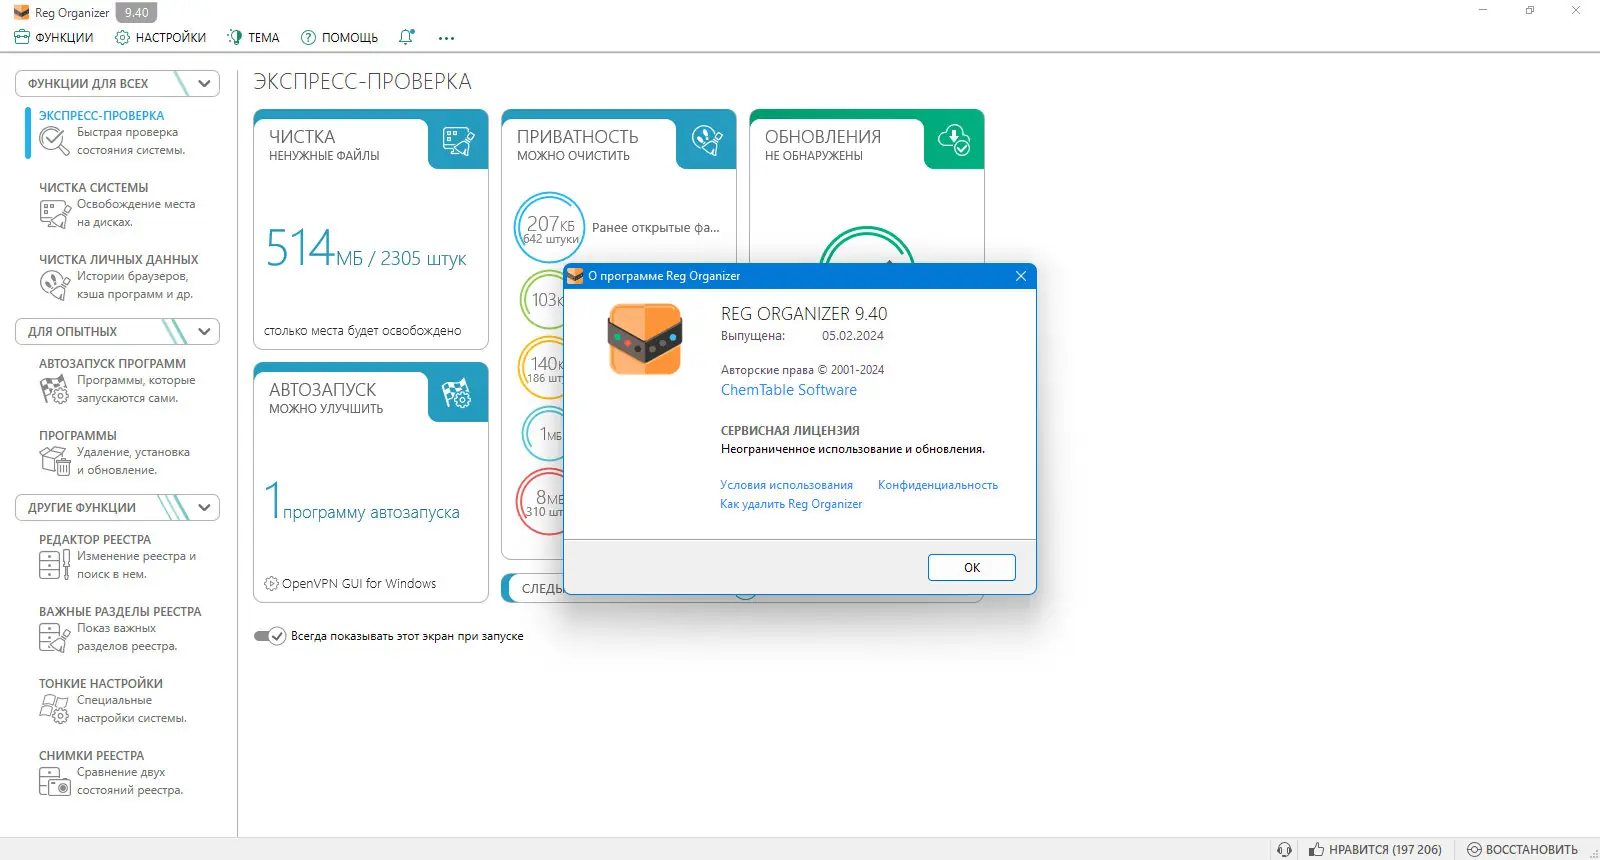The height and width of the screenshot is (860, 1600).
Task: Click the '1 программу автозапуска' text
Action: [x=362, y=501]
